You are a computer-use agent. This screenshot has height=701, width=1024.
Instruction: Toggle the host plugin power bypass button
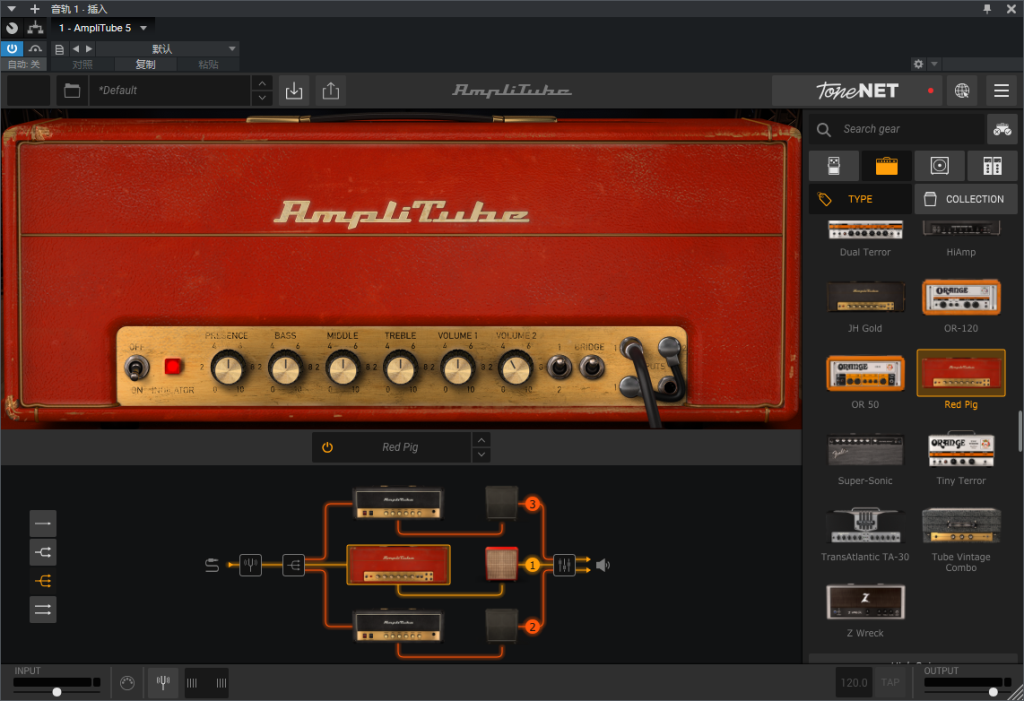(x=12, y=48)
